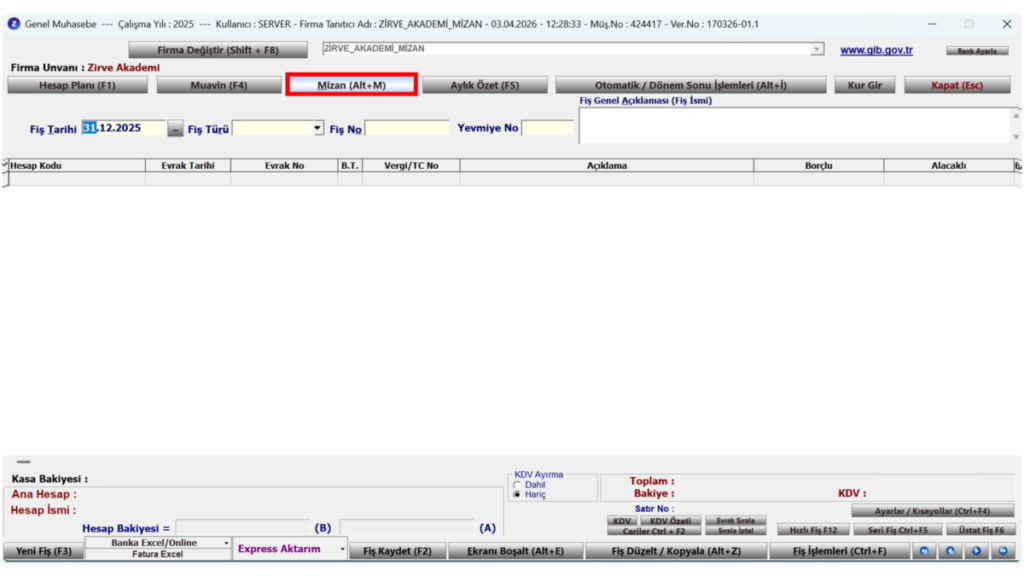Click the Evrak Tarihi column header

coord(188,166)
